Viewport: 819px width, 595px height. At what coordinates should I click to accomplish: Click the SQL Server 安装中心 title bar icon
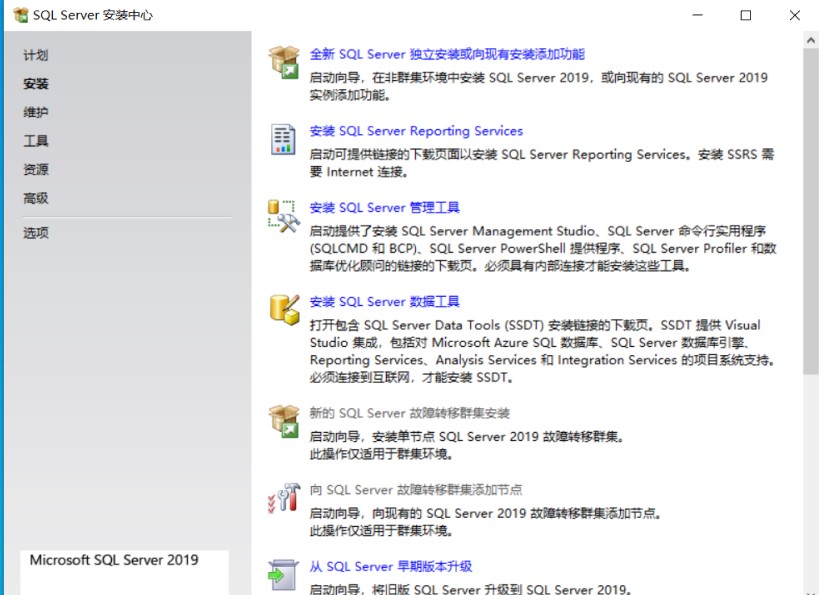[x=20, y=15]
